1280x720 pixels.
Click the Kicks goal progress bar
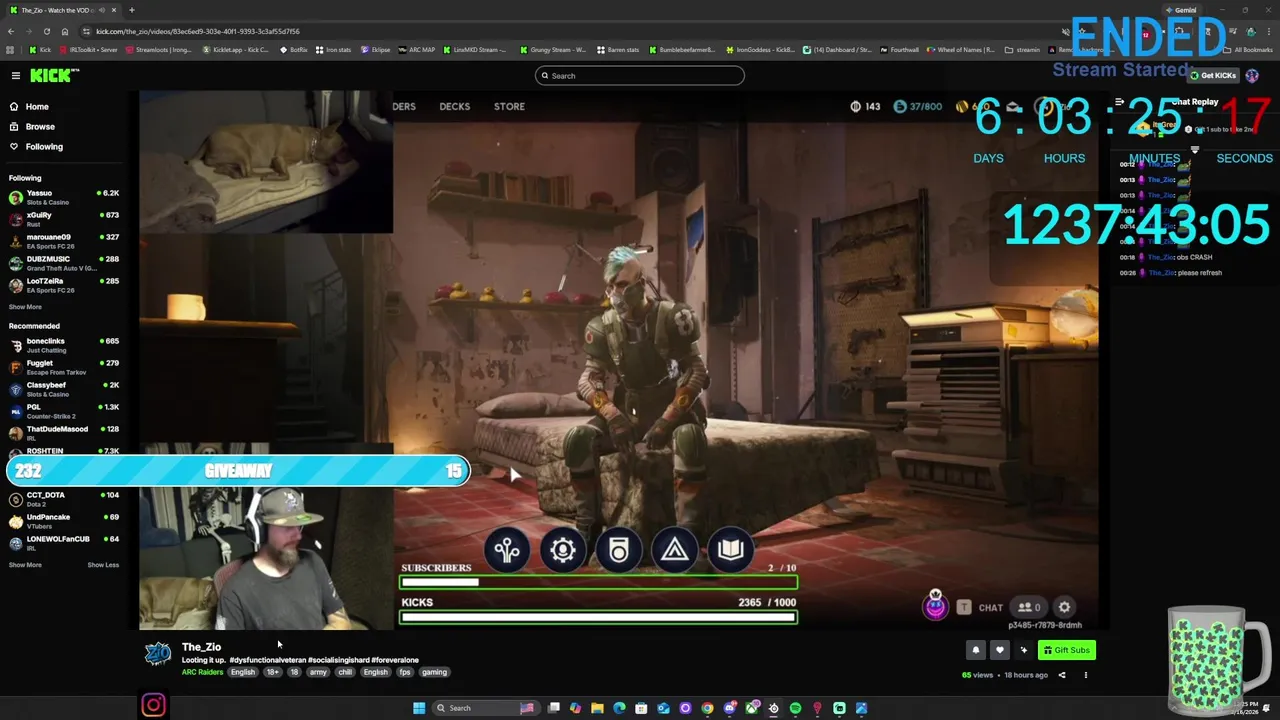(598, 617)
